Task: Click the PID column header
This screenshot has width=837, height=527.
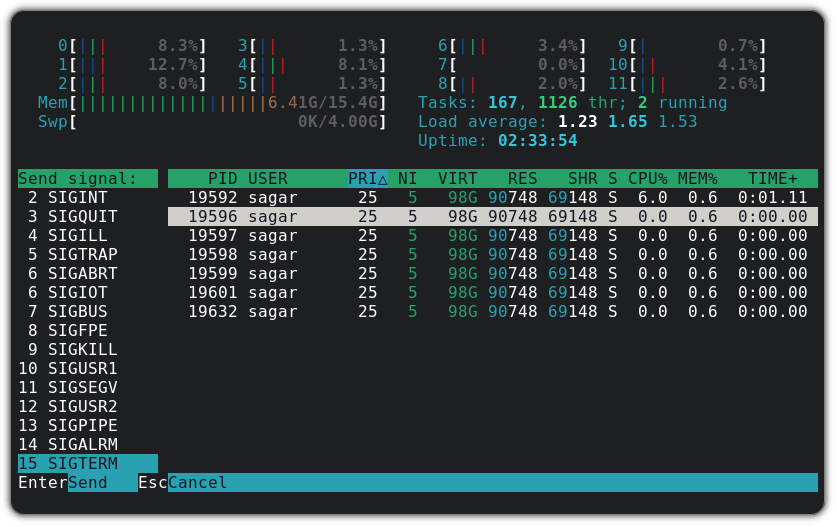Action: pyautogui.click(x=222, y=179)
